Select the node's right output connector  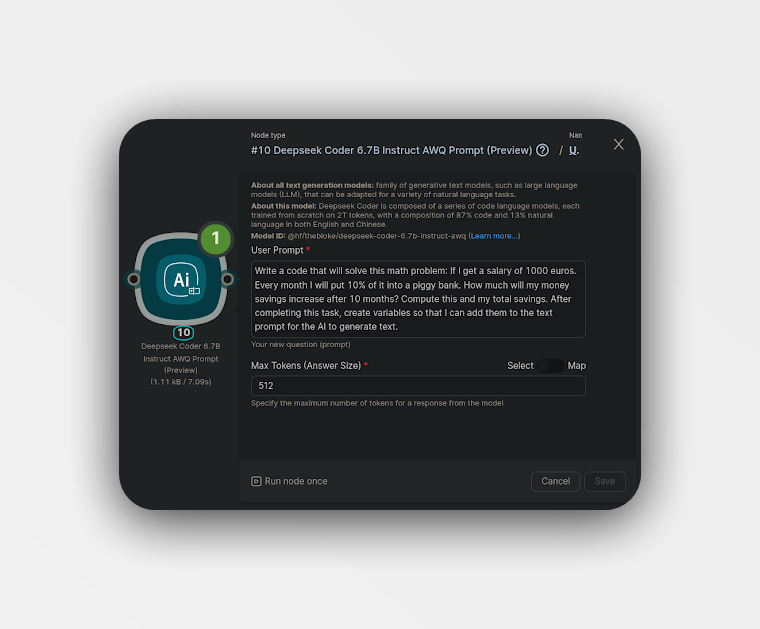[227, 279]
